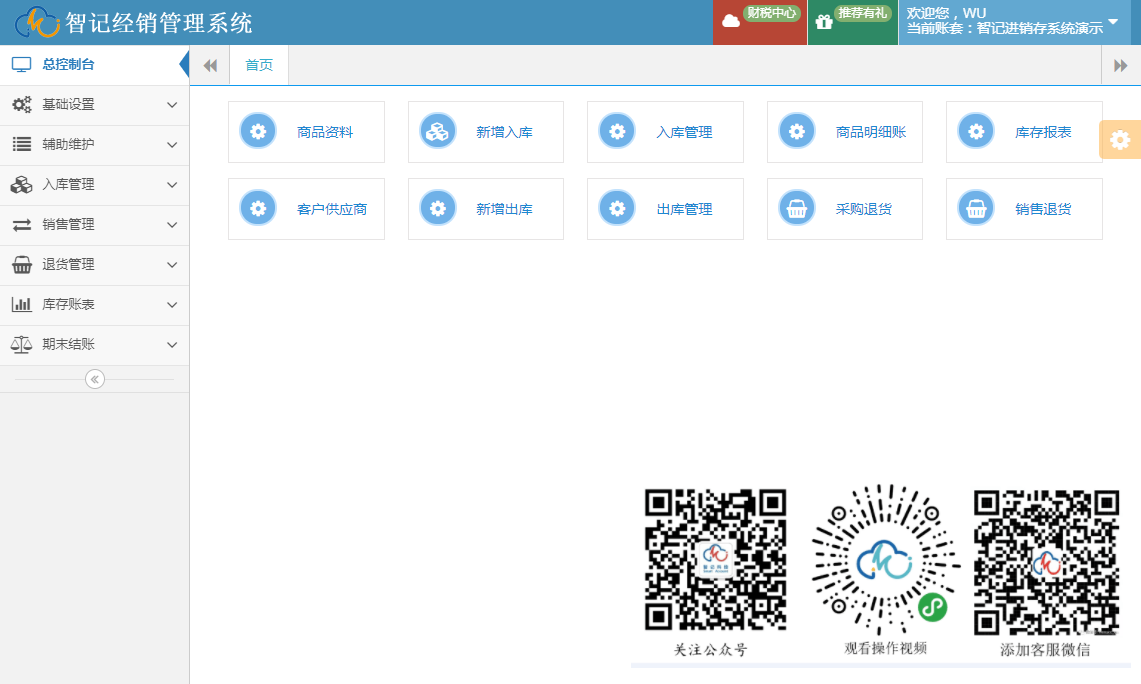
Task: Click the 客户供应商 shortcut label
Action: coord(332,210)
